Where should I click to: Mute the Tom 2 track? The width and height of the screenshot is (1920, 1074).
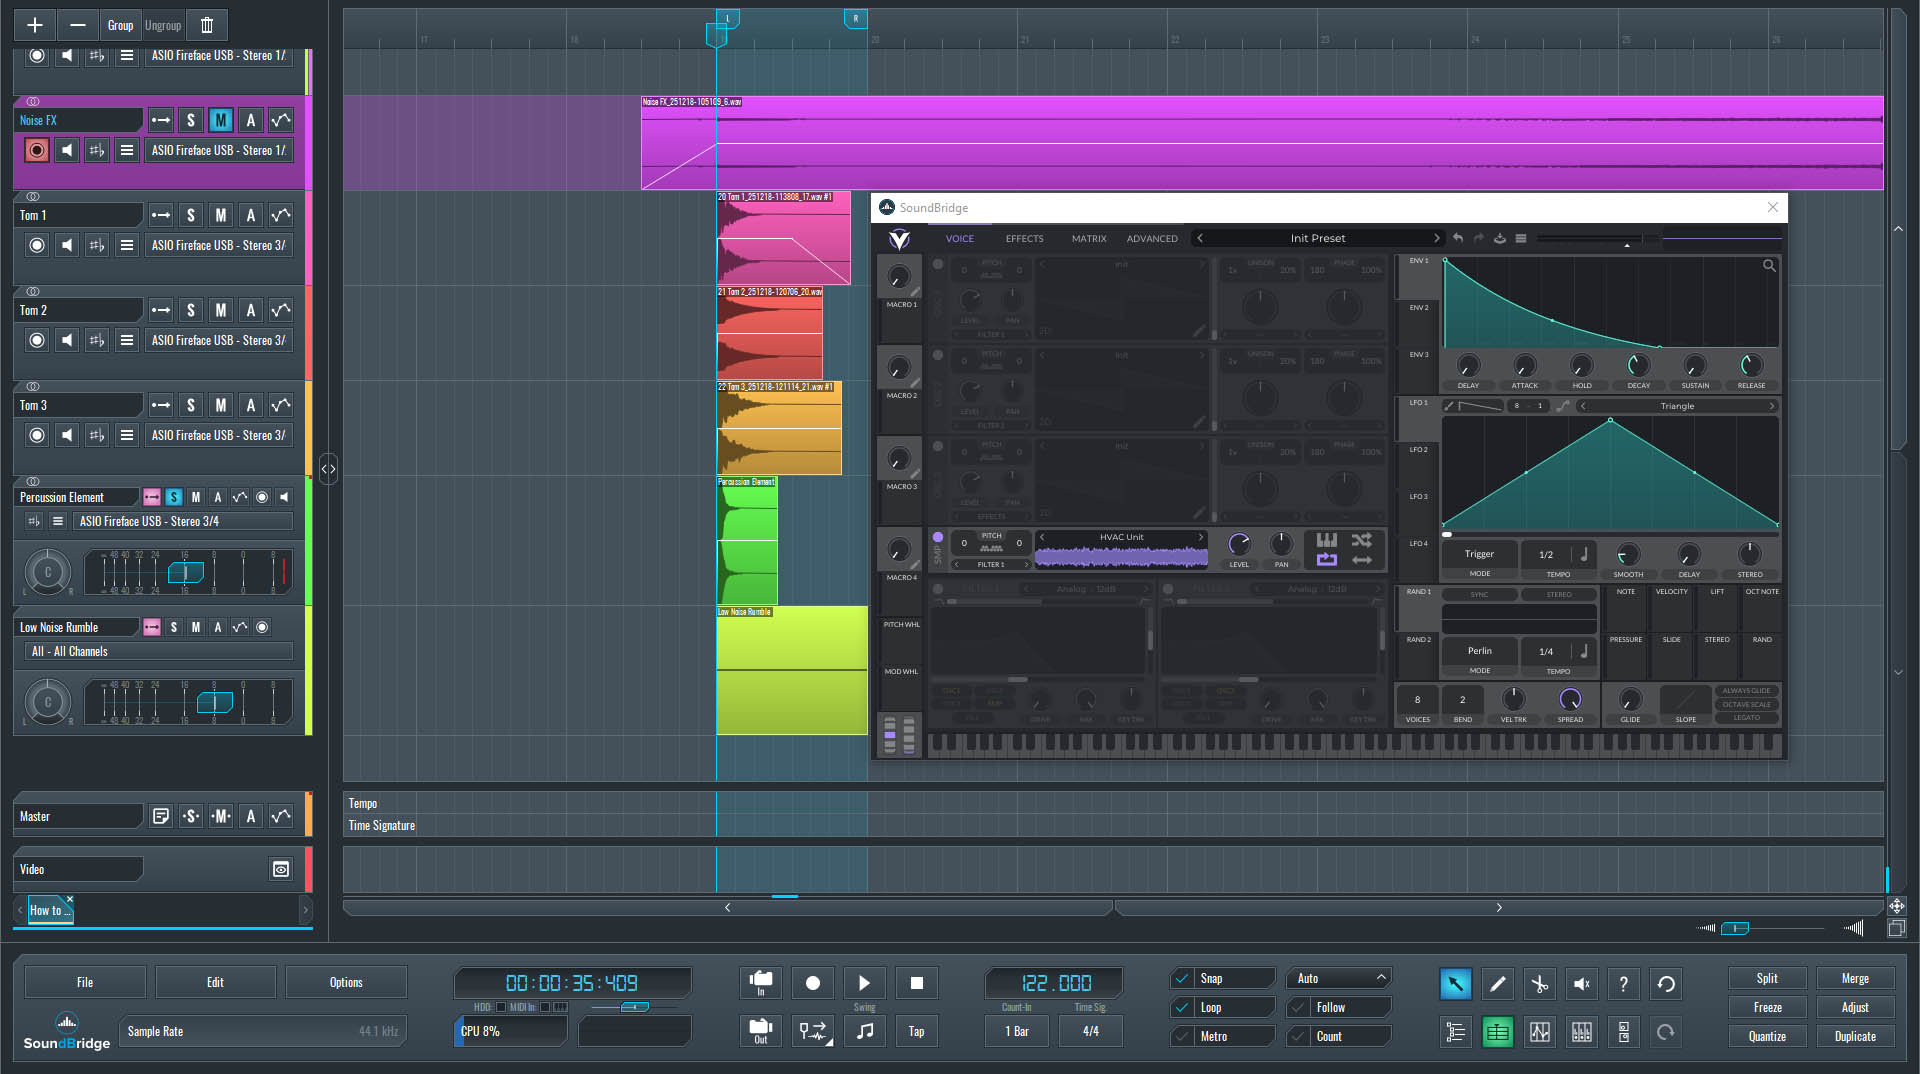(221, 310)
